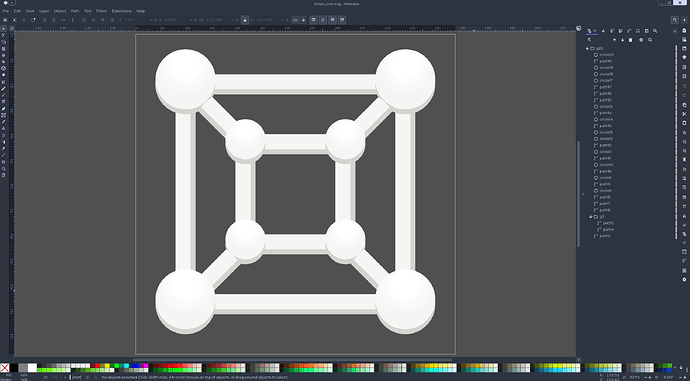Click the [root] layer indicator

point(77,377)
